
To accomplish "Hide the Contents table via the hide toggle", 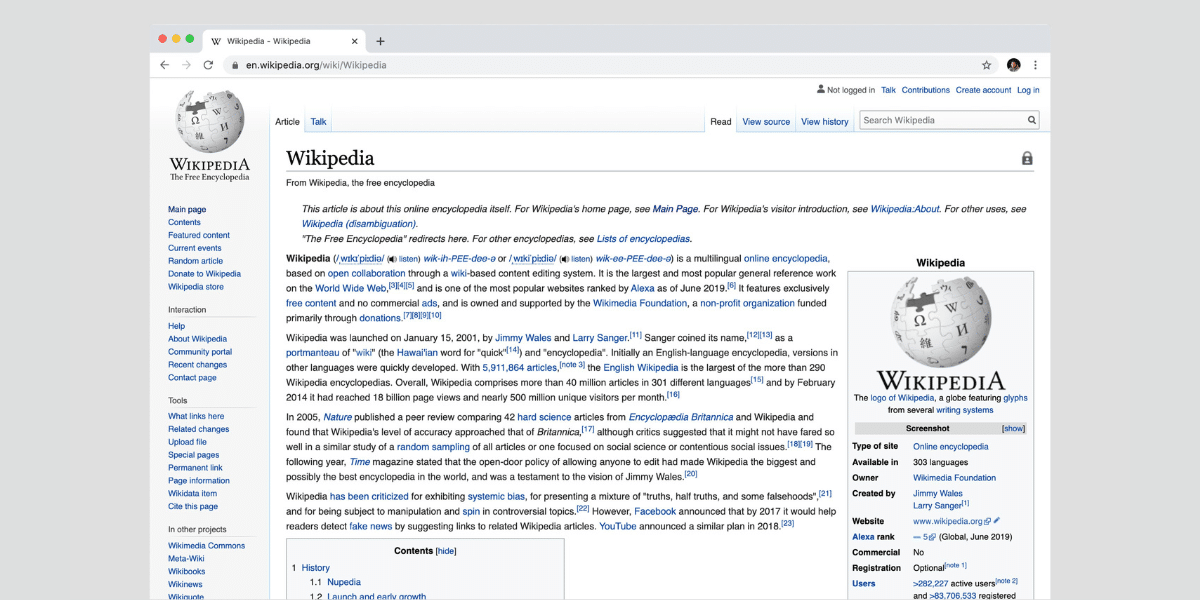I will tap(446, 551).
